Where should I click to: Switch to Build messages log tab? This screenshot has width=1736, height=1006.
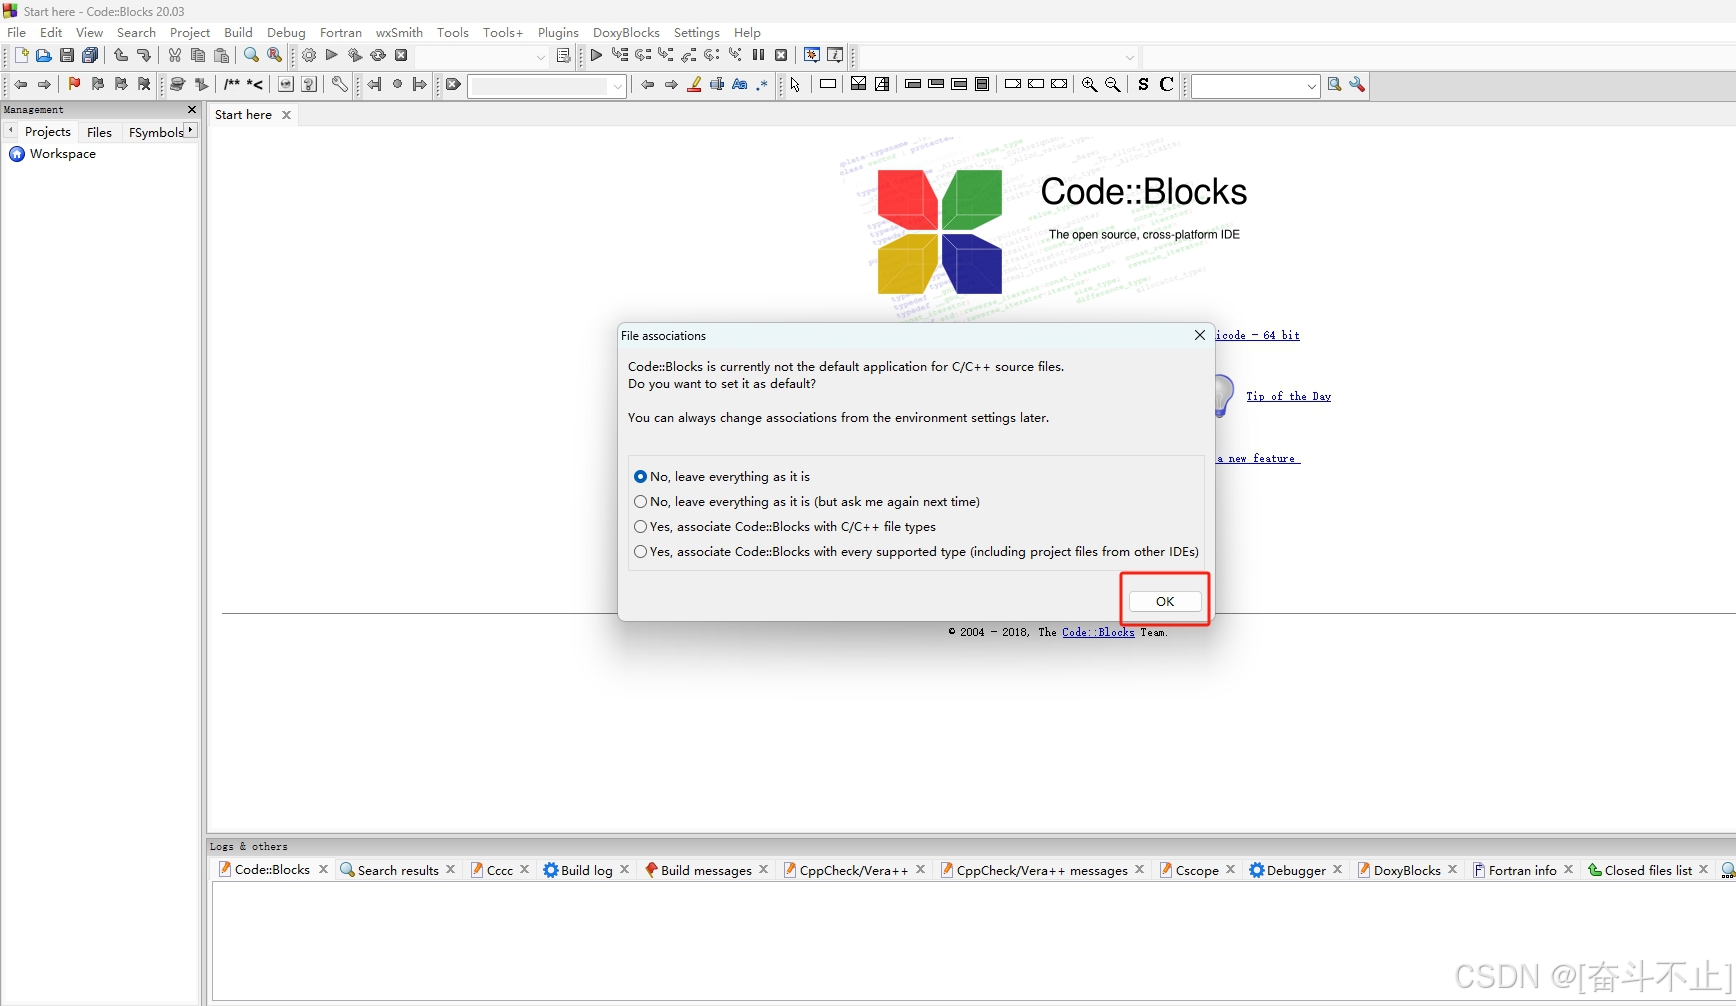click(706, 870)
